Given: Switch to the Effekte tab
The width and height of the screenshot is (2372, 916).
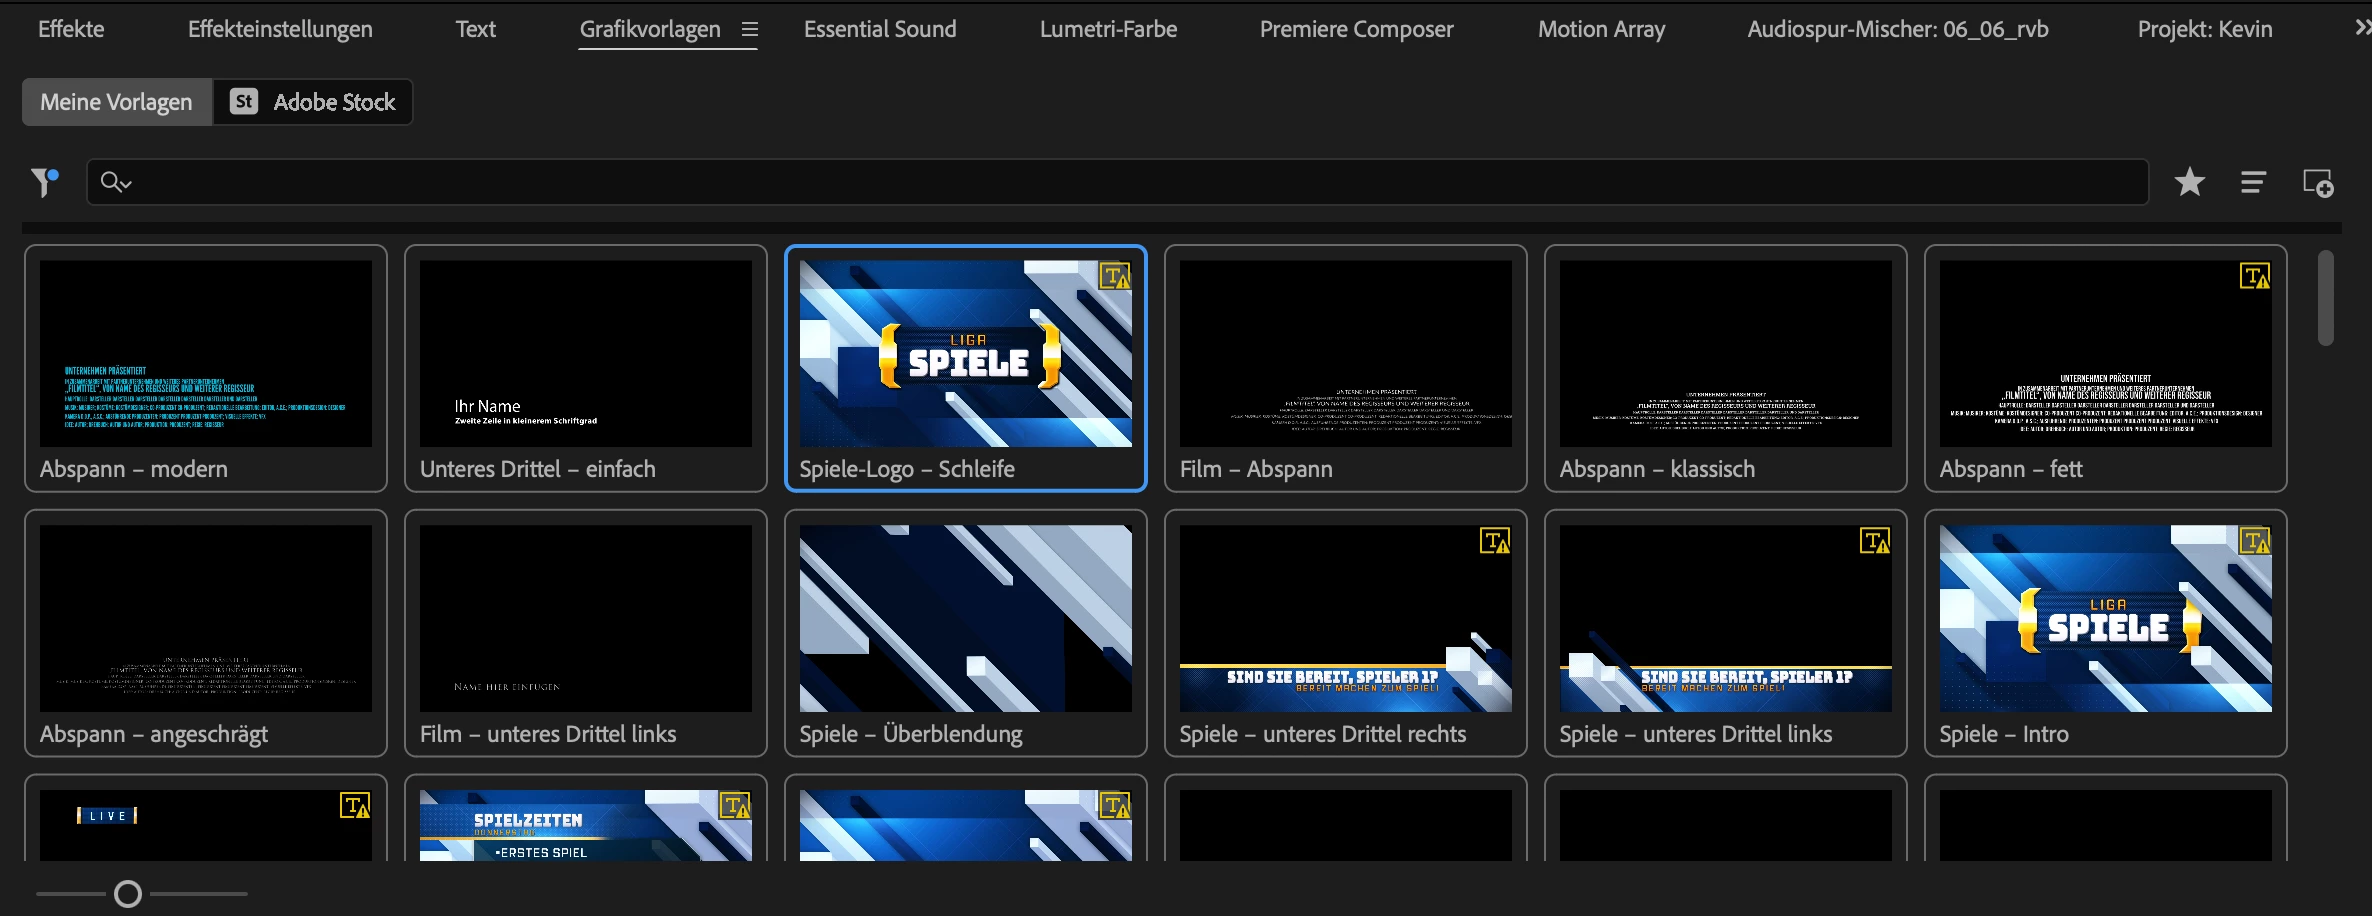Looking at the screenshot, I should (71, 29).
